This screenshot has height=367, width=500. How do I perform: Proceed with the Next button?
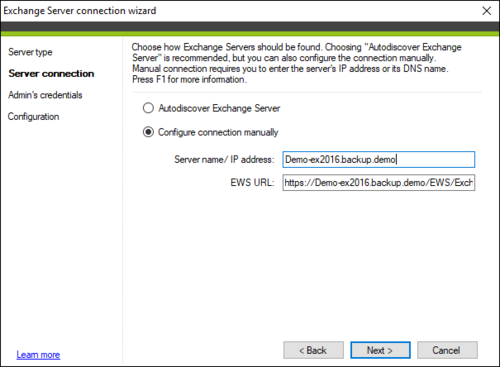pyautogui.click(x=380, y=350)
